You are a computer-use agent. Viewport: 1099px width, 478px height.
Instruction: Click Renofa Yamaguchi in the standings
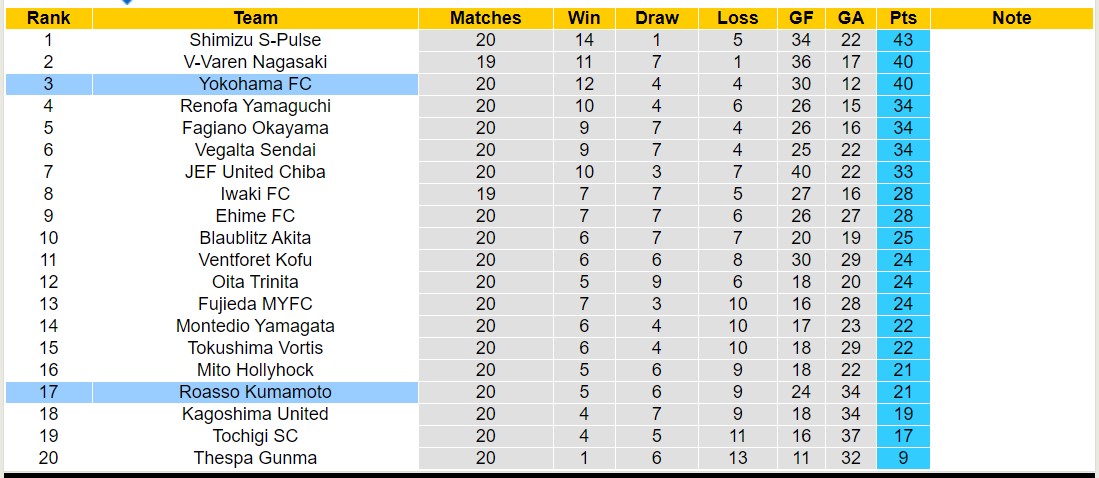pos(255,106)
